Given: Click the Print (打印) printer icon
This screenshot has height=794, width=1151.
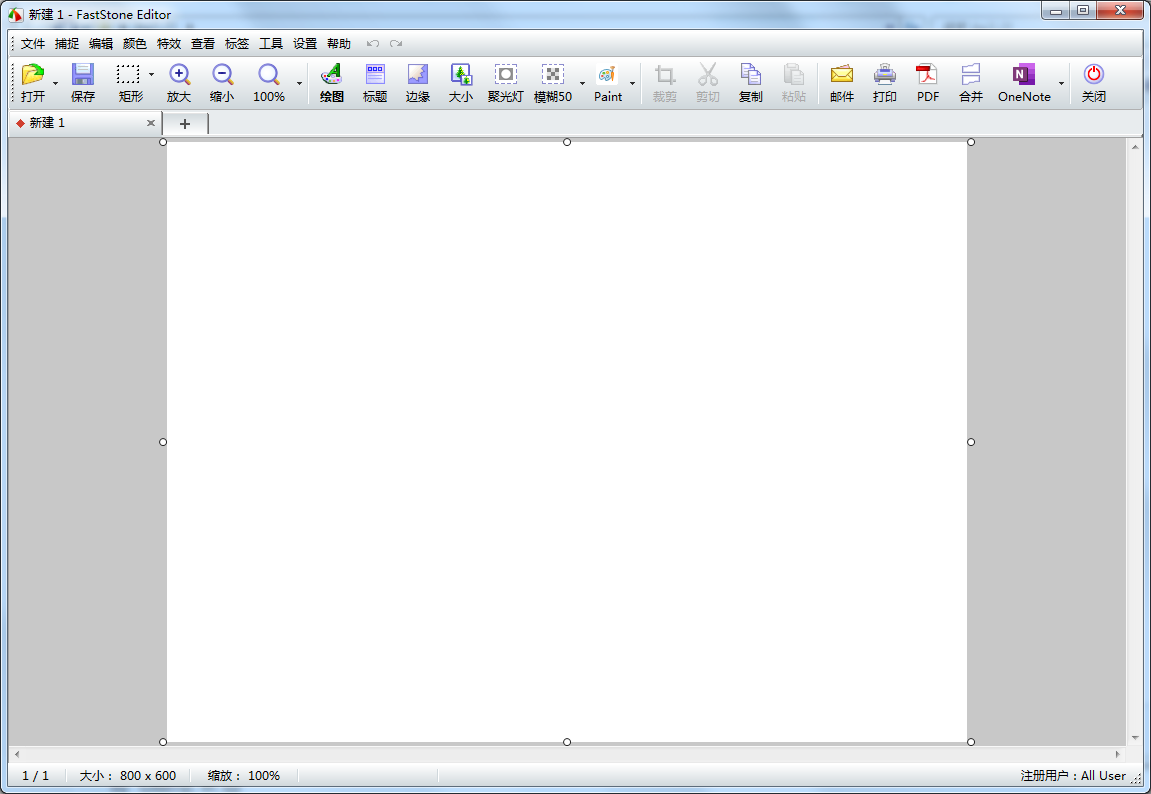Looking at the screenshot, I should [885, 76].
